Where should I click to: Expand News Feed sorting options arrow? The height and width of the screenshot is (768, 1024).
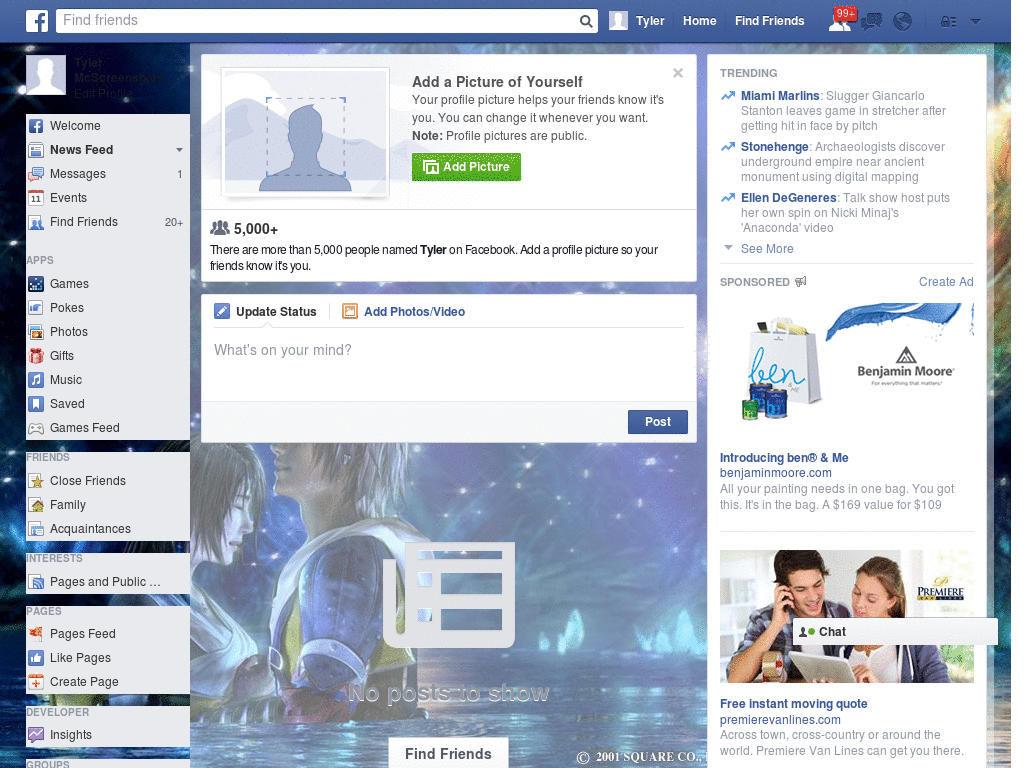click(179, 150)
